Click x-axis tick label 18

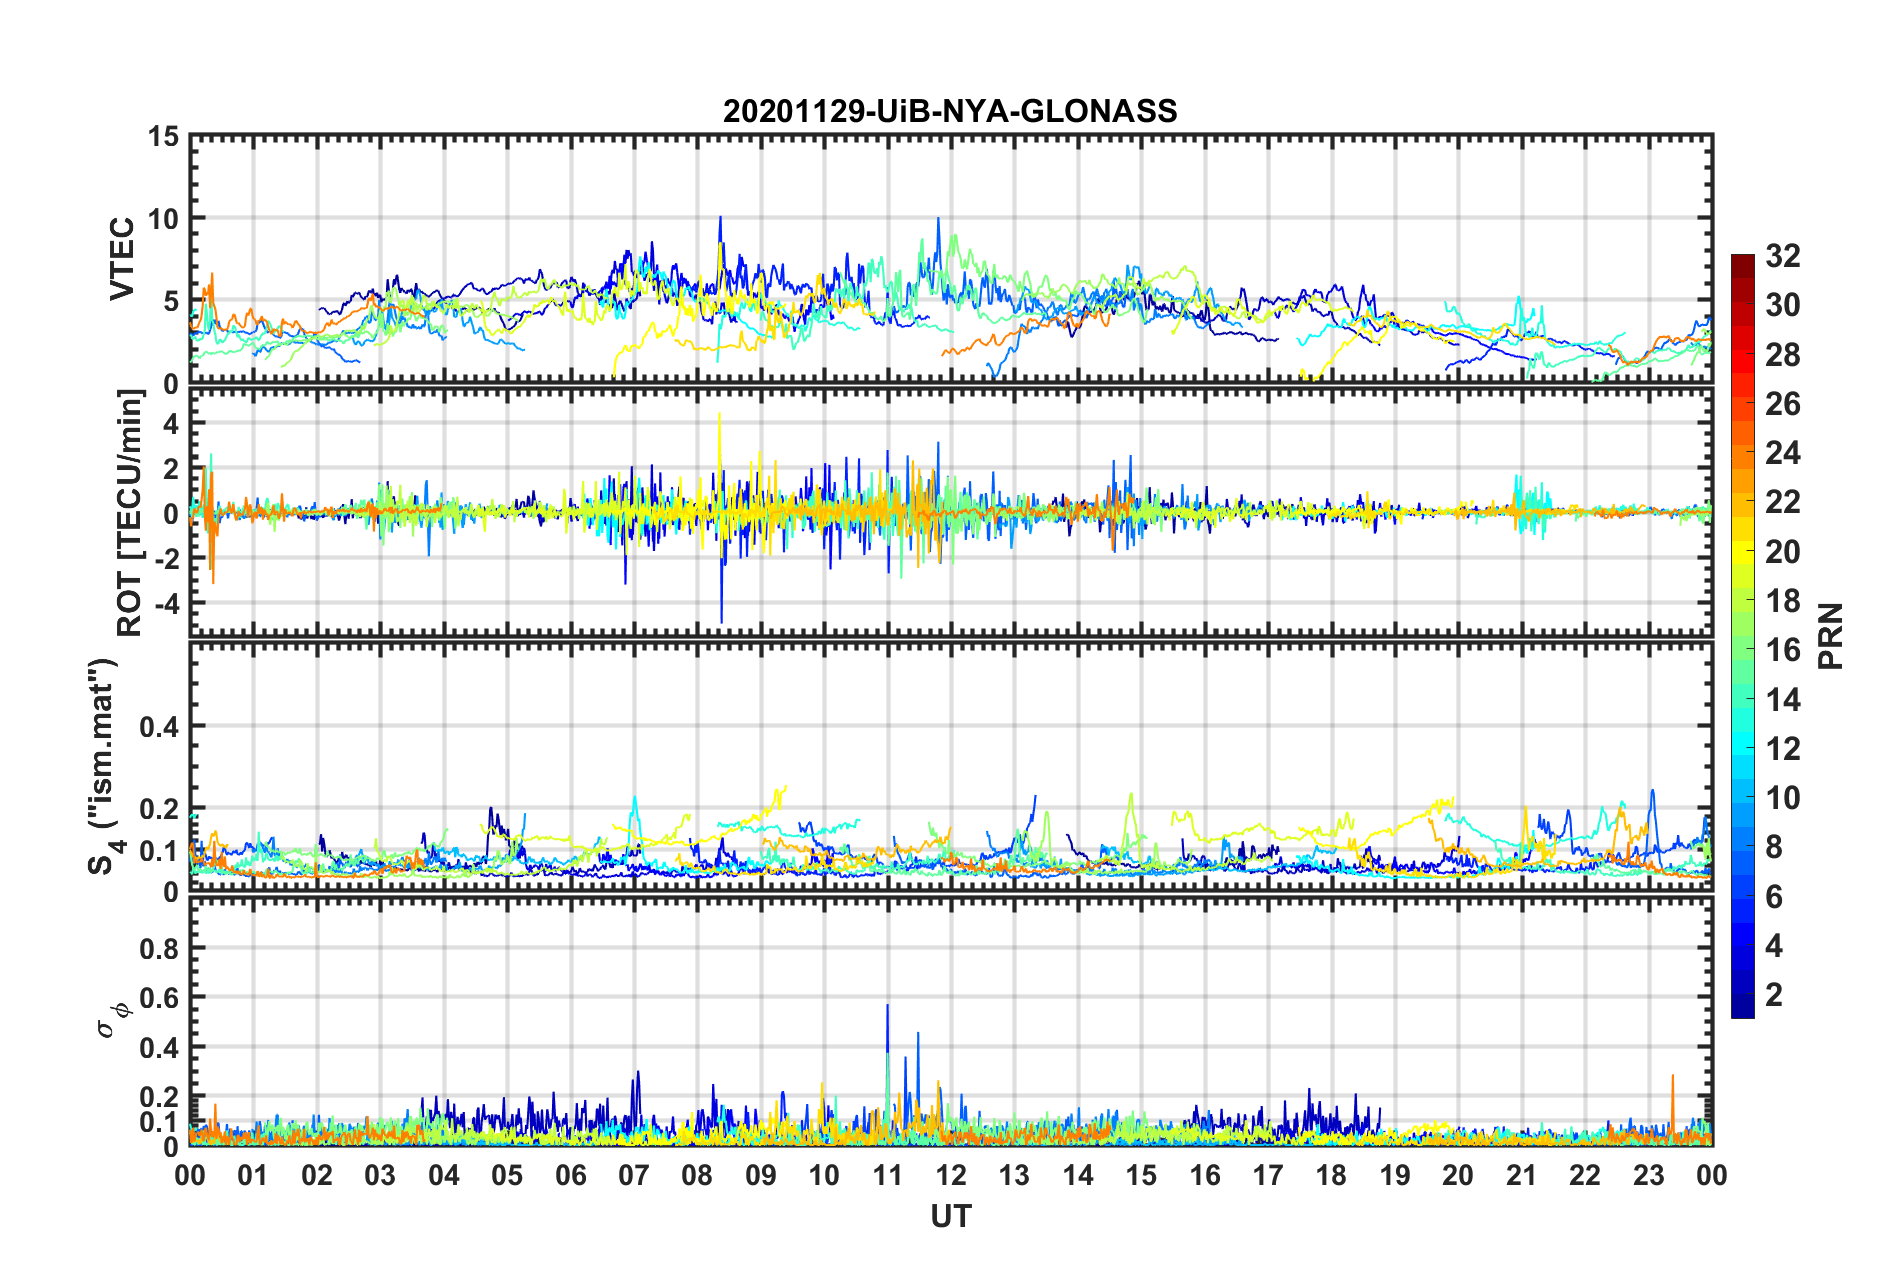pyautogui.click(x=1332, y=1175)
